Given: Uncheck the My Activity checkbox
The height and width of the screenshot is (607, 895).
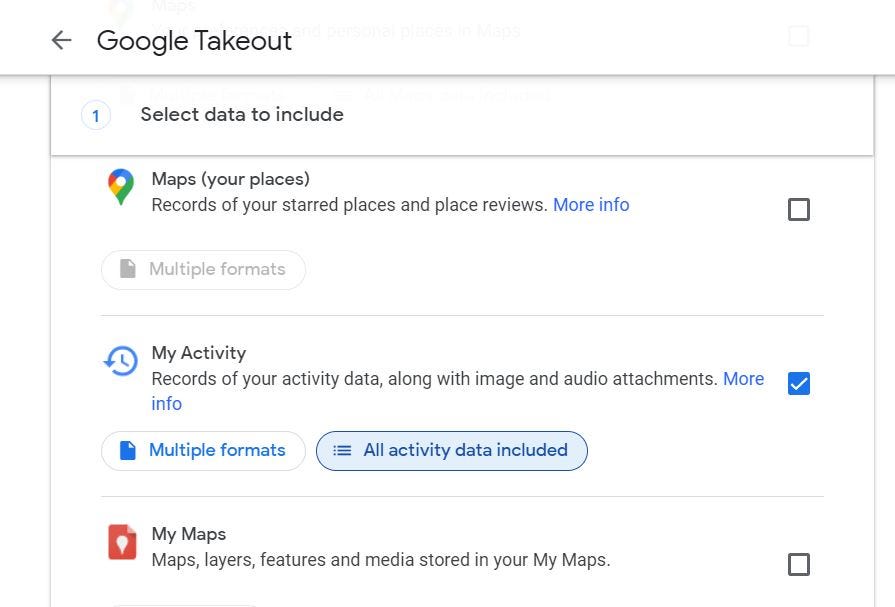Looking at the screenshot, I should pos(799,383).
